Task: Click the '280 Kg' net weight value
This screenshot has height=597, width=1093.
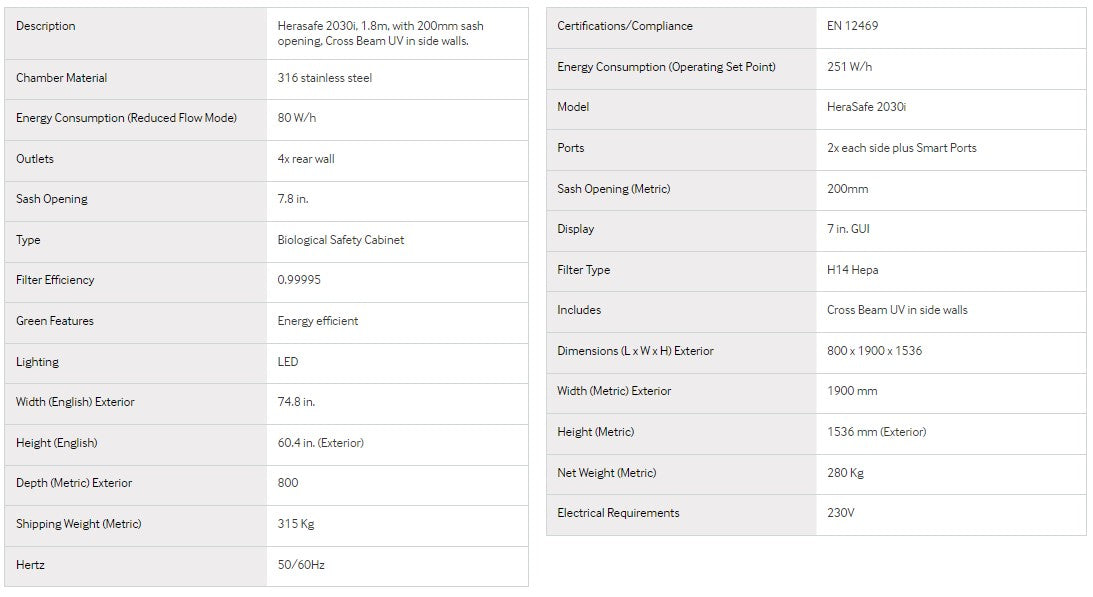Action: [x=845, y=473]
